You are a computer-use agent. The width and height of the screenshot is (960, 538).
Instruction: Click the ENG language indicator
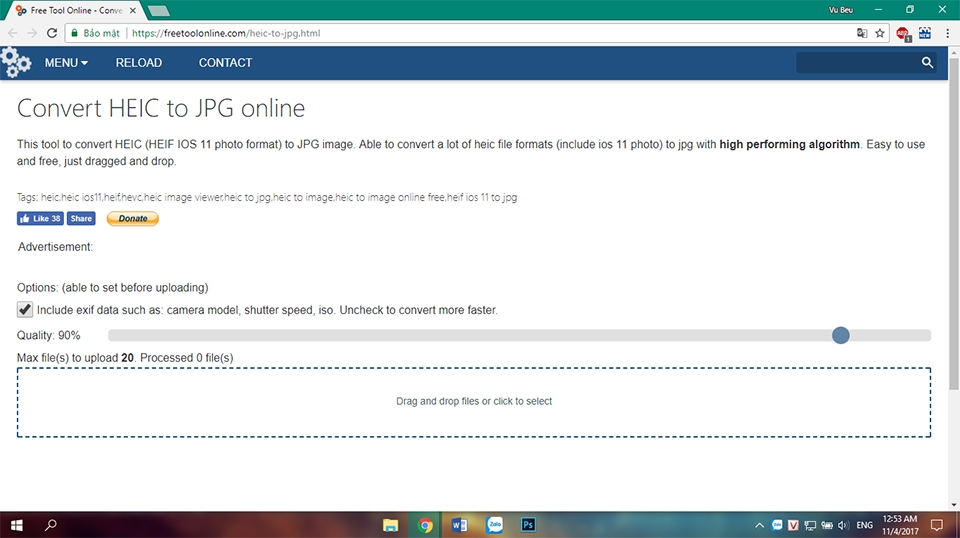tap(864, 525)
